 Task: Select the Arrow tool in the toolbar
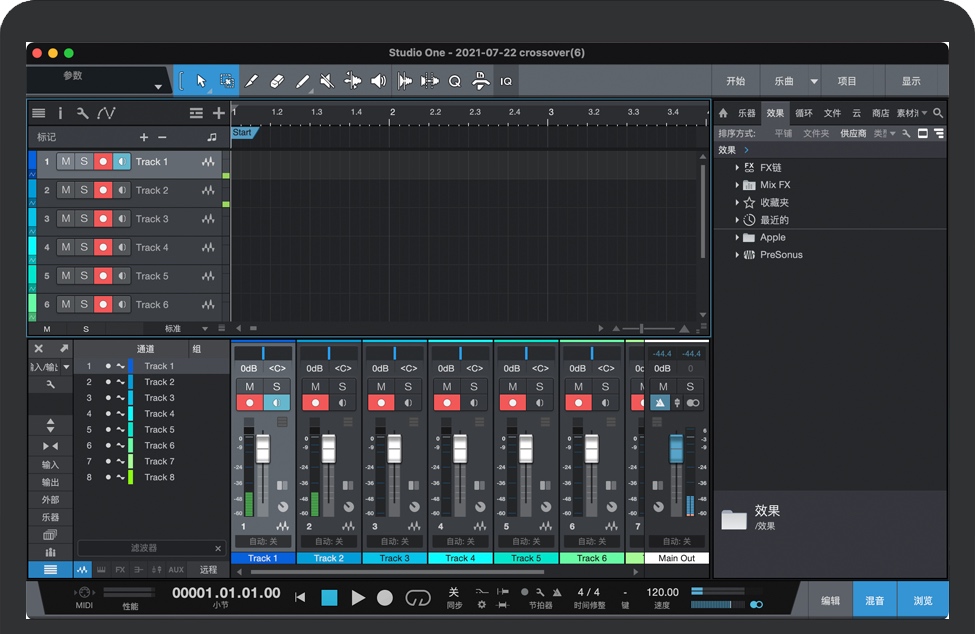[x=201, y=81]
